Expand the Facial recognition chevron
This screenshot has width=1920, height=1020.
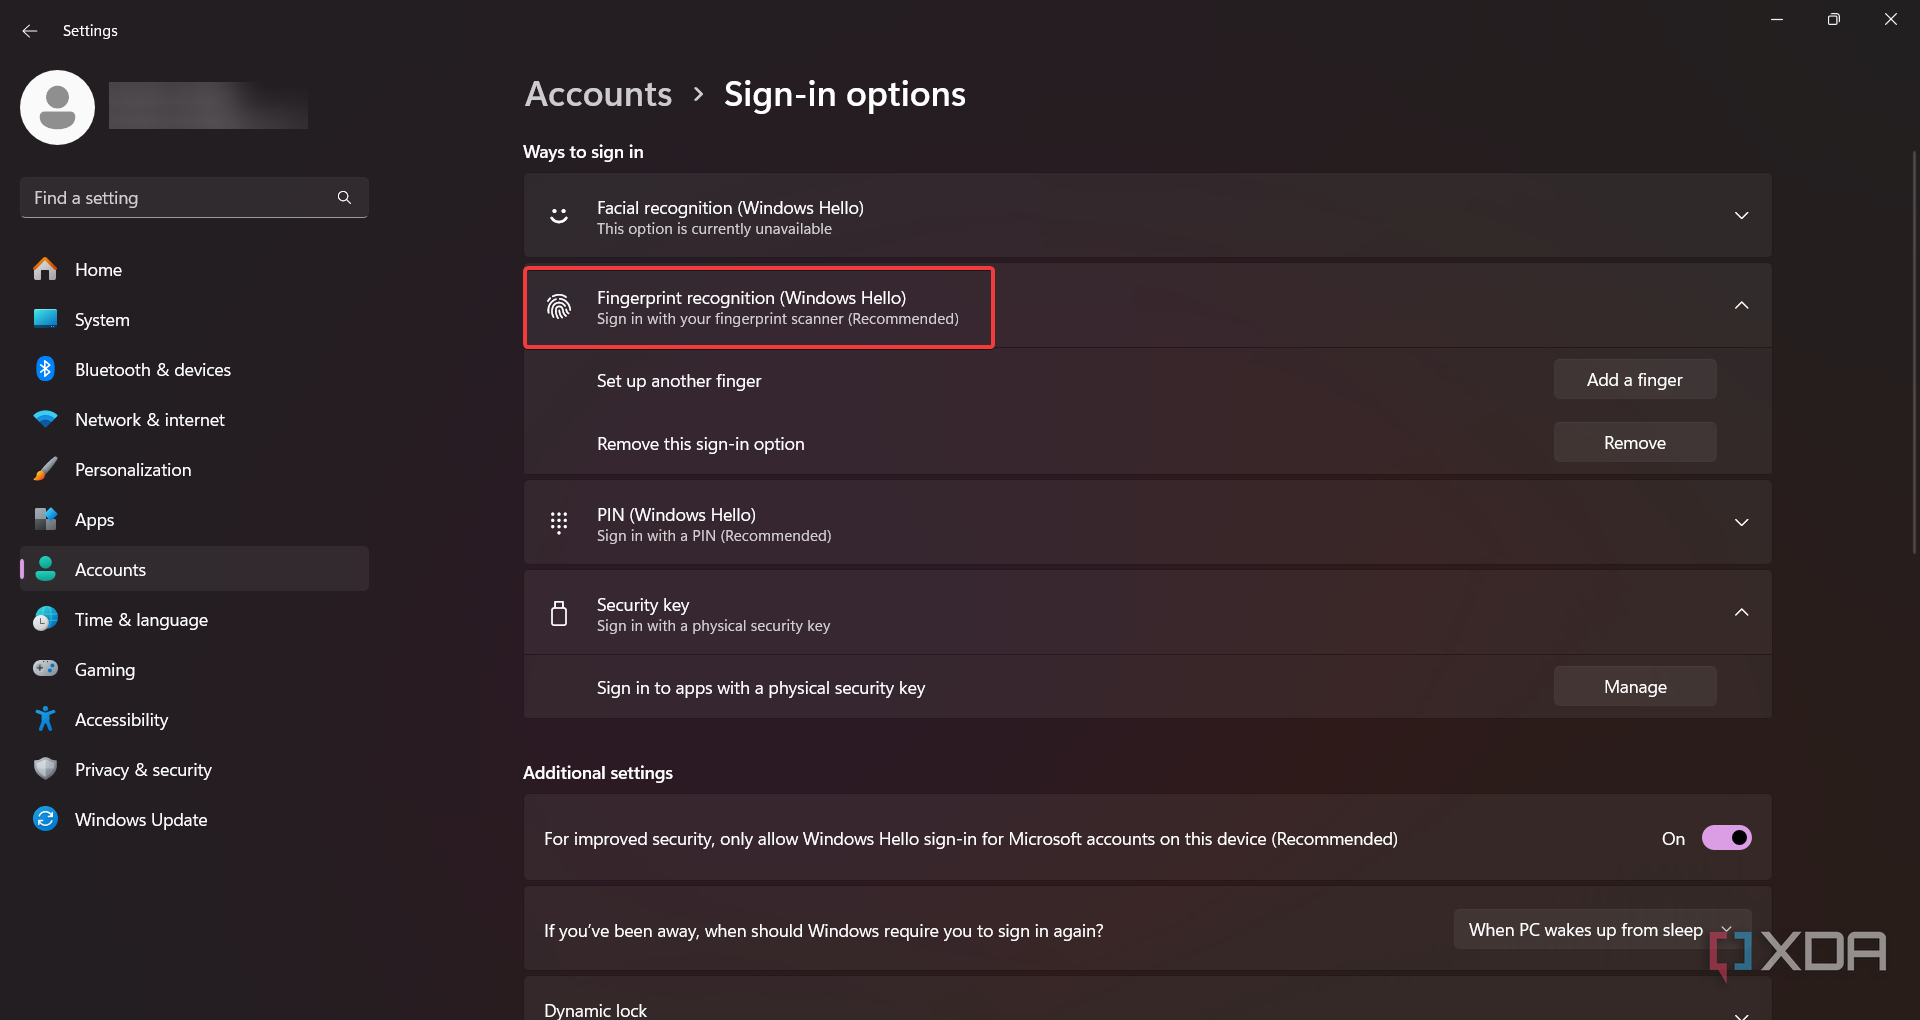(1741, 216)
